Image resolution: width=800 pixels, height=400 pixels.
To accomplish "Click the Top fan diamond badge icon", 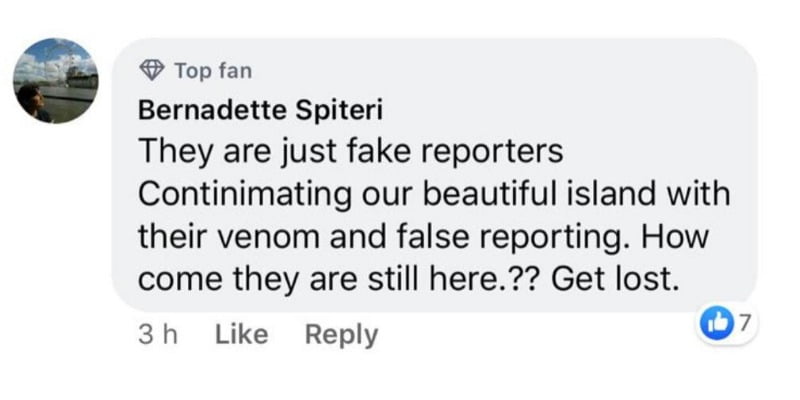I will (153, 71).
